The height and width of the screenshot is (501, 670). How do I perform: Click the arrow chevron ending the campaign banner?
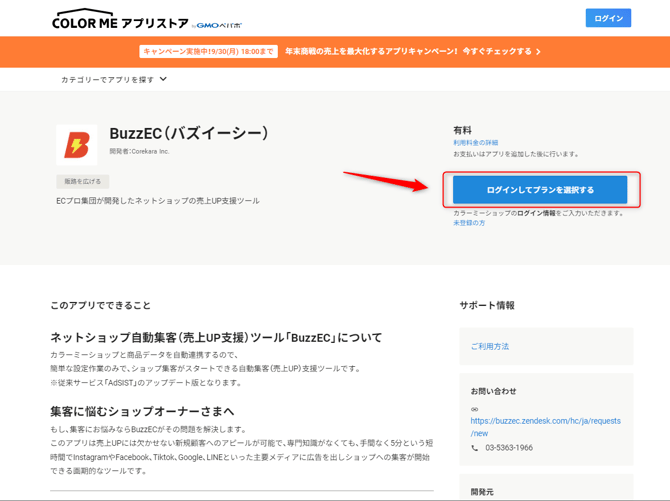(538, 52)
